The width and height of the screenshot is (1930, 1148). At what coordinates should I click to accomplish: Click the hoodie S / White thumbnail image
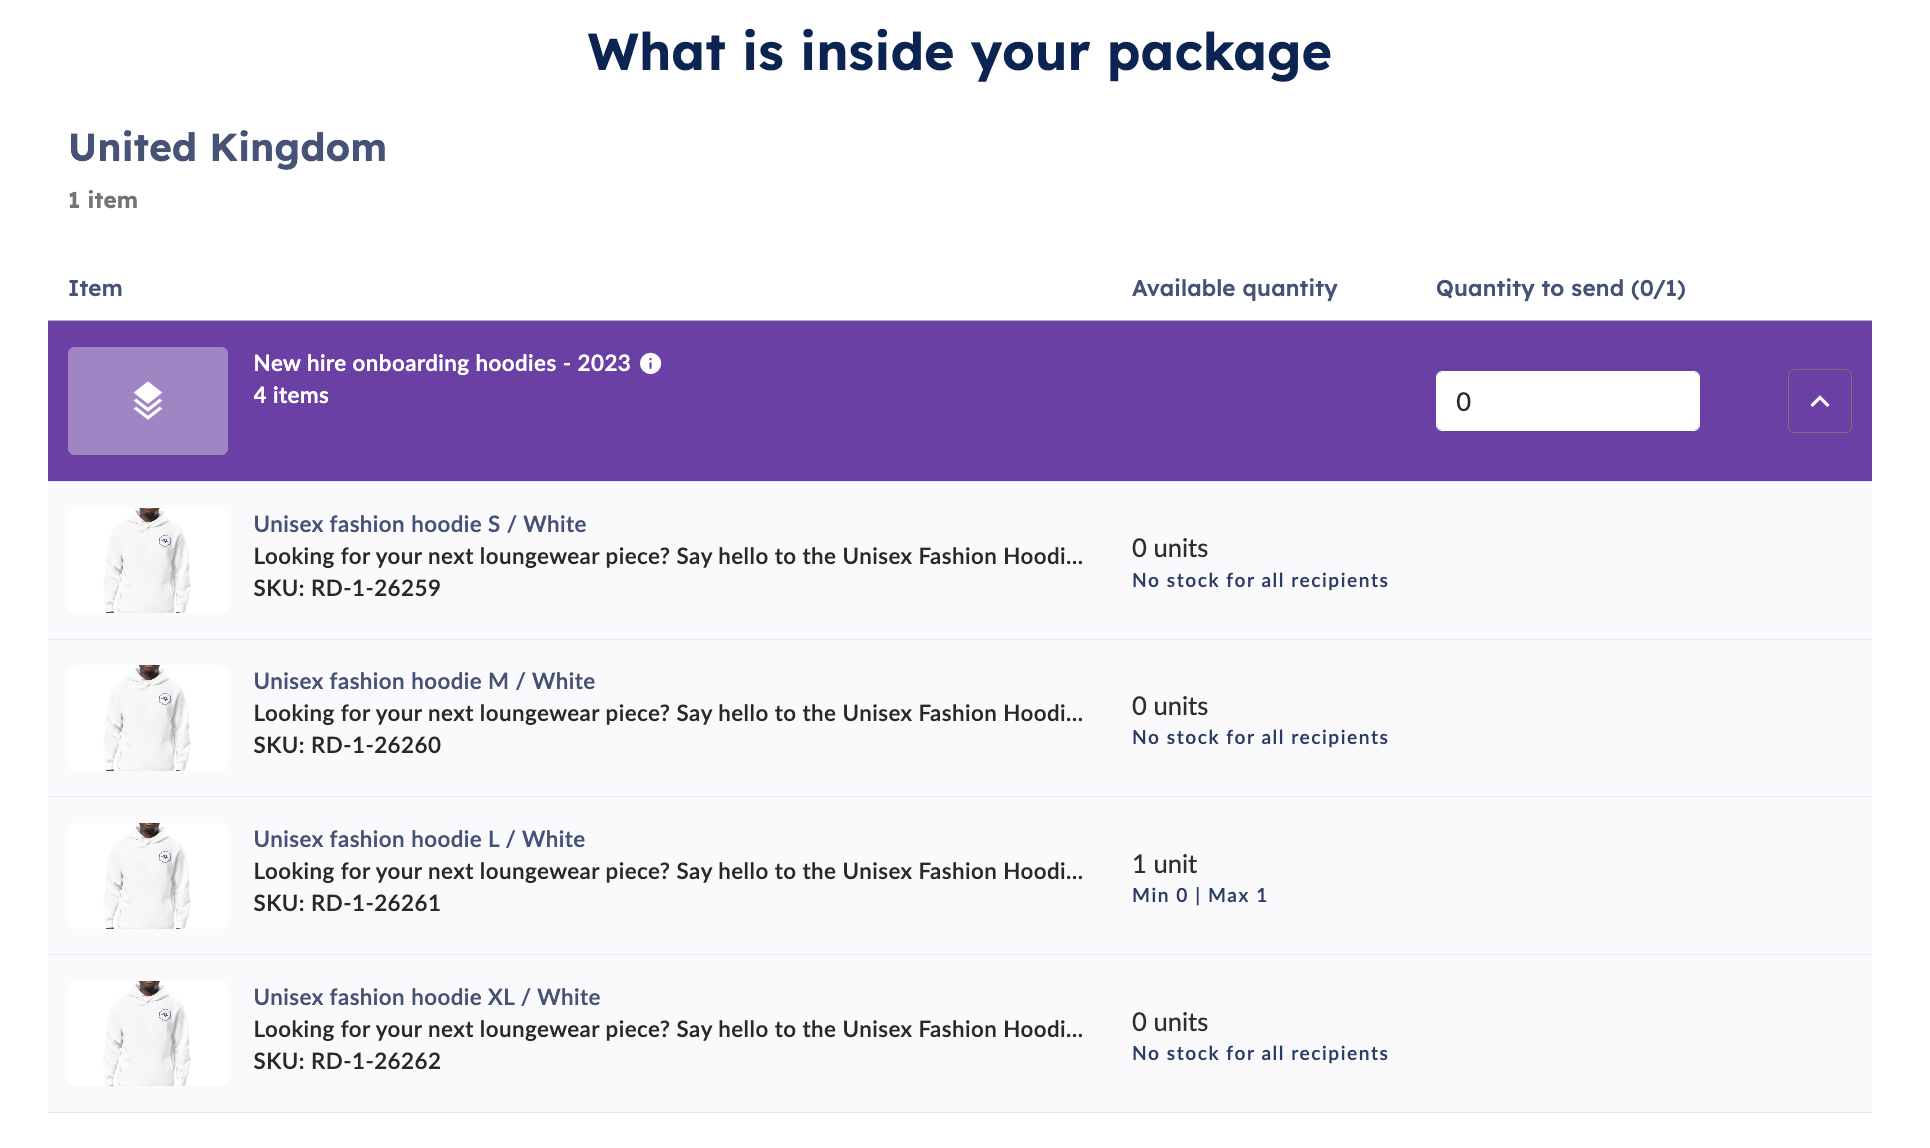[x=148, y=560]
